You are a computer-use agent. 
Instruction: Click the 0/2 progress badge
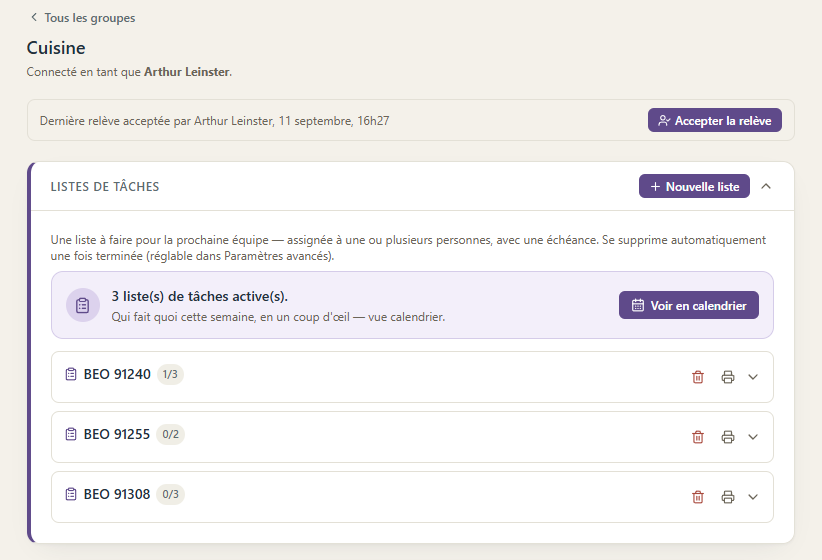(170, 434)
